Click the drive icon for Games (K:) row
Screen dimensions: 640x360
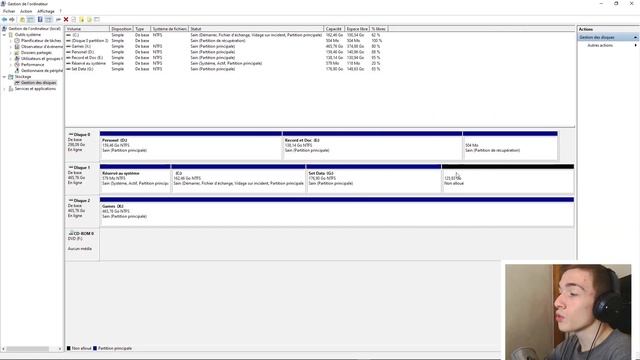pyautogui.click(x=68, y=47)
